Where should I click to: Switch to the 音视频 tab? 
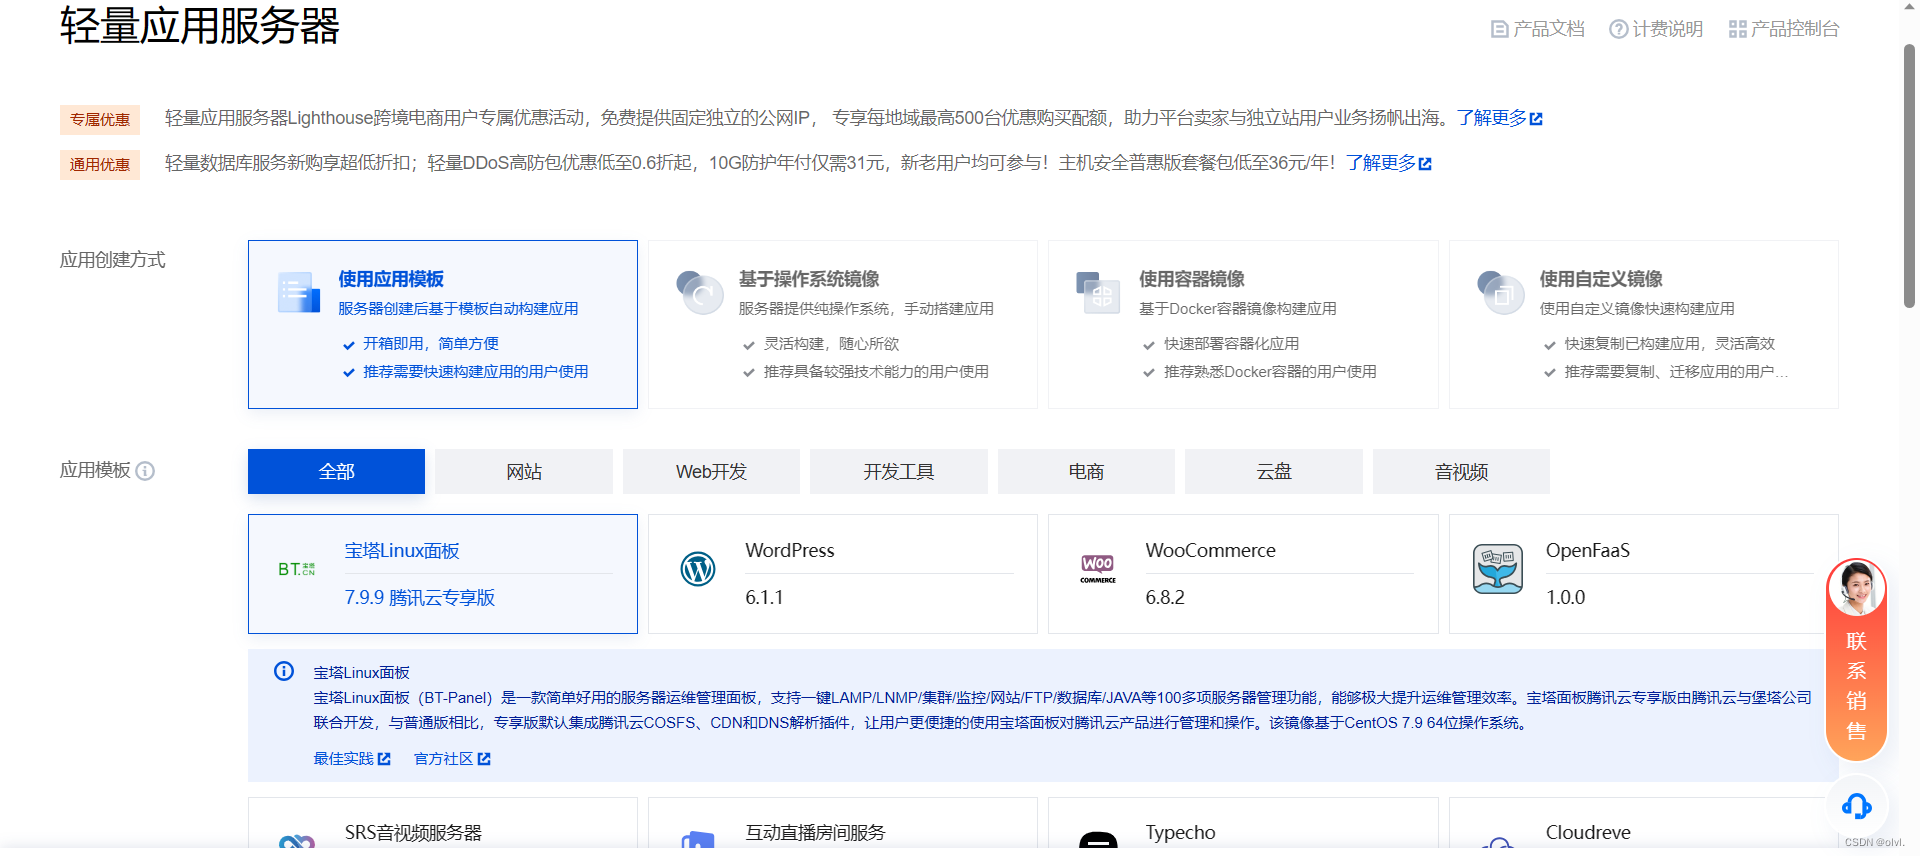pos(1461,471)
